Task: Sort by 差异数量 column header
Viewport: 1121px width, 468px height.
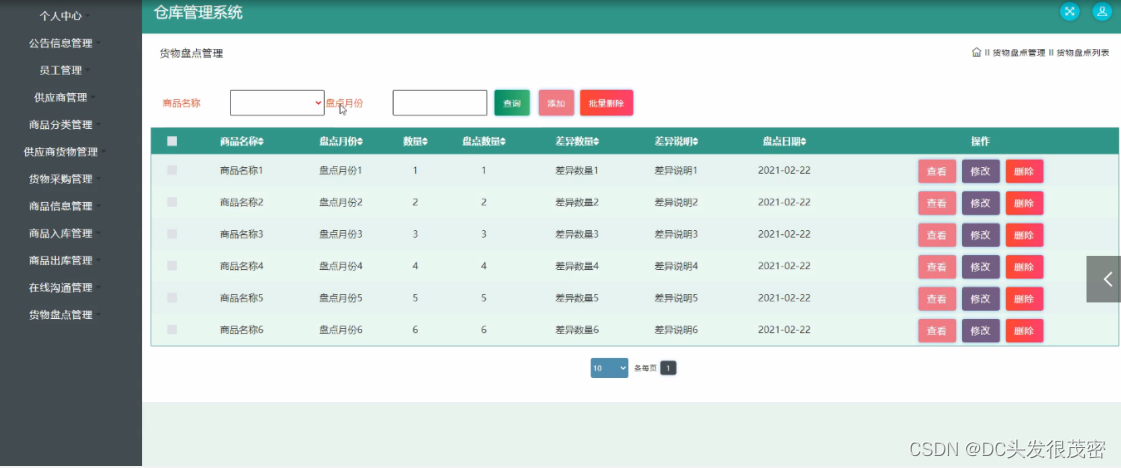Action: click(577, 141)
